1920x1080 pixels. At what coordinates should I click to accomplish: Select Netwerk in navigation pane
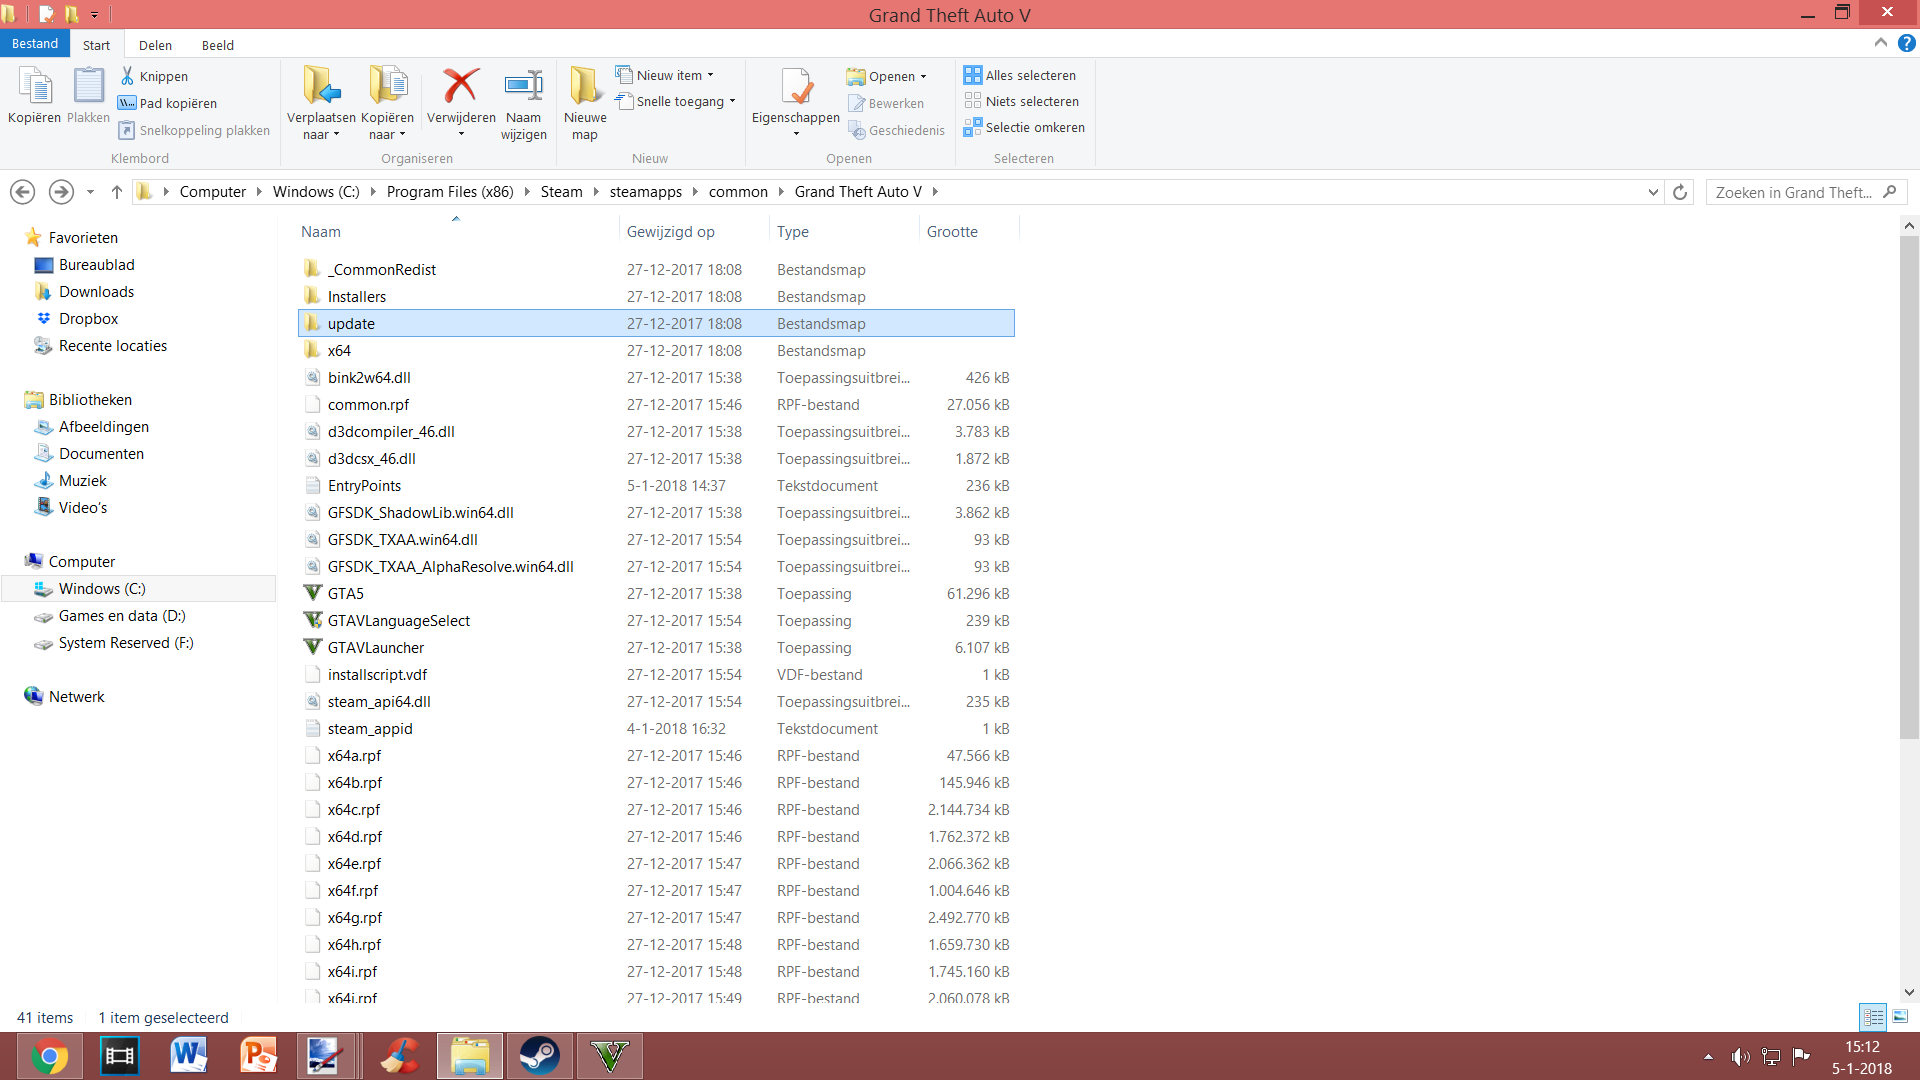click(x=76, y=697)
